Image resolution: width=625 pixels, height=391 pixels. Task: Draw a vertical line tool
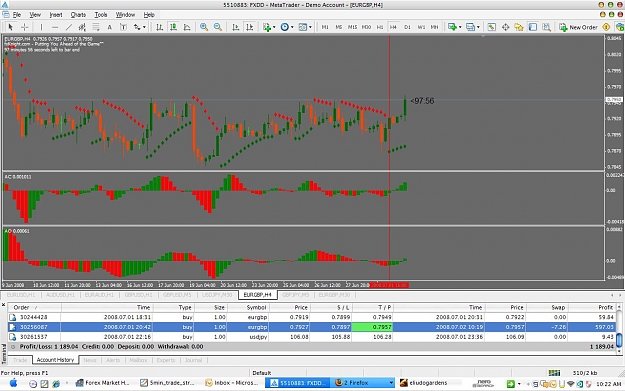[41, 27]
